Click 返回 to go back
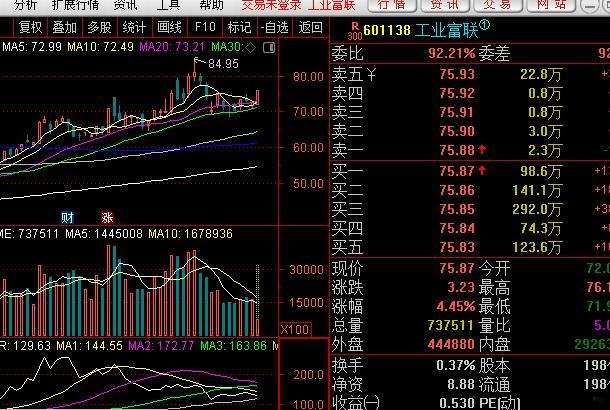 tap(310, 28)
